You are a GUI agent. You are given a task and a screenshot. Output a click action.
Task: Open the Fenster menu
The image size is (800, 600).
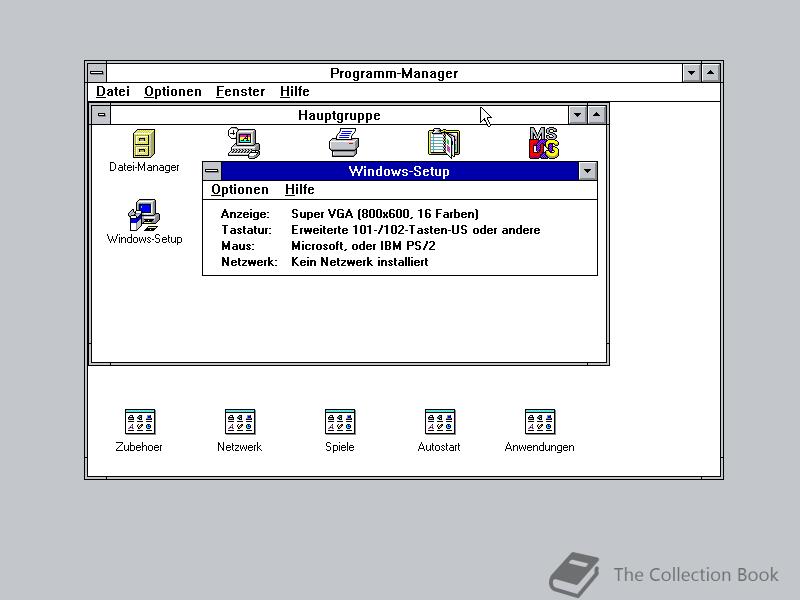[x=240, y=91]
